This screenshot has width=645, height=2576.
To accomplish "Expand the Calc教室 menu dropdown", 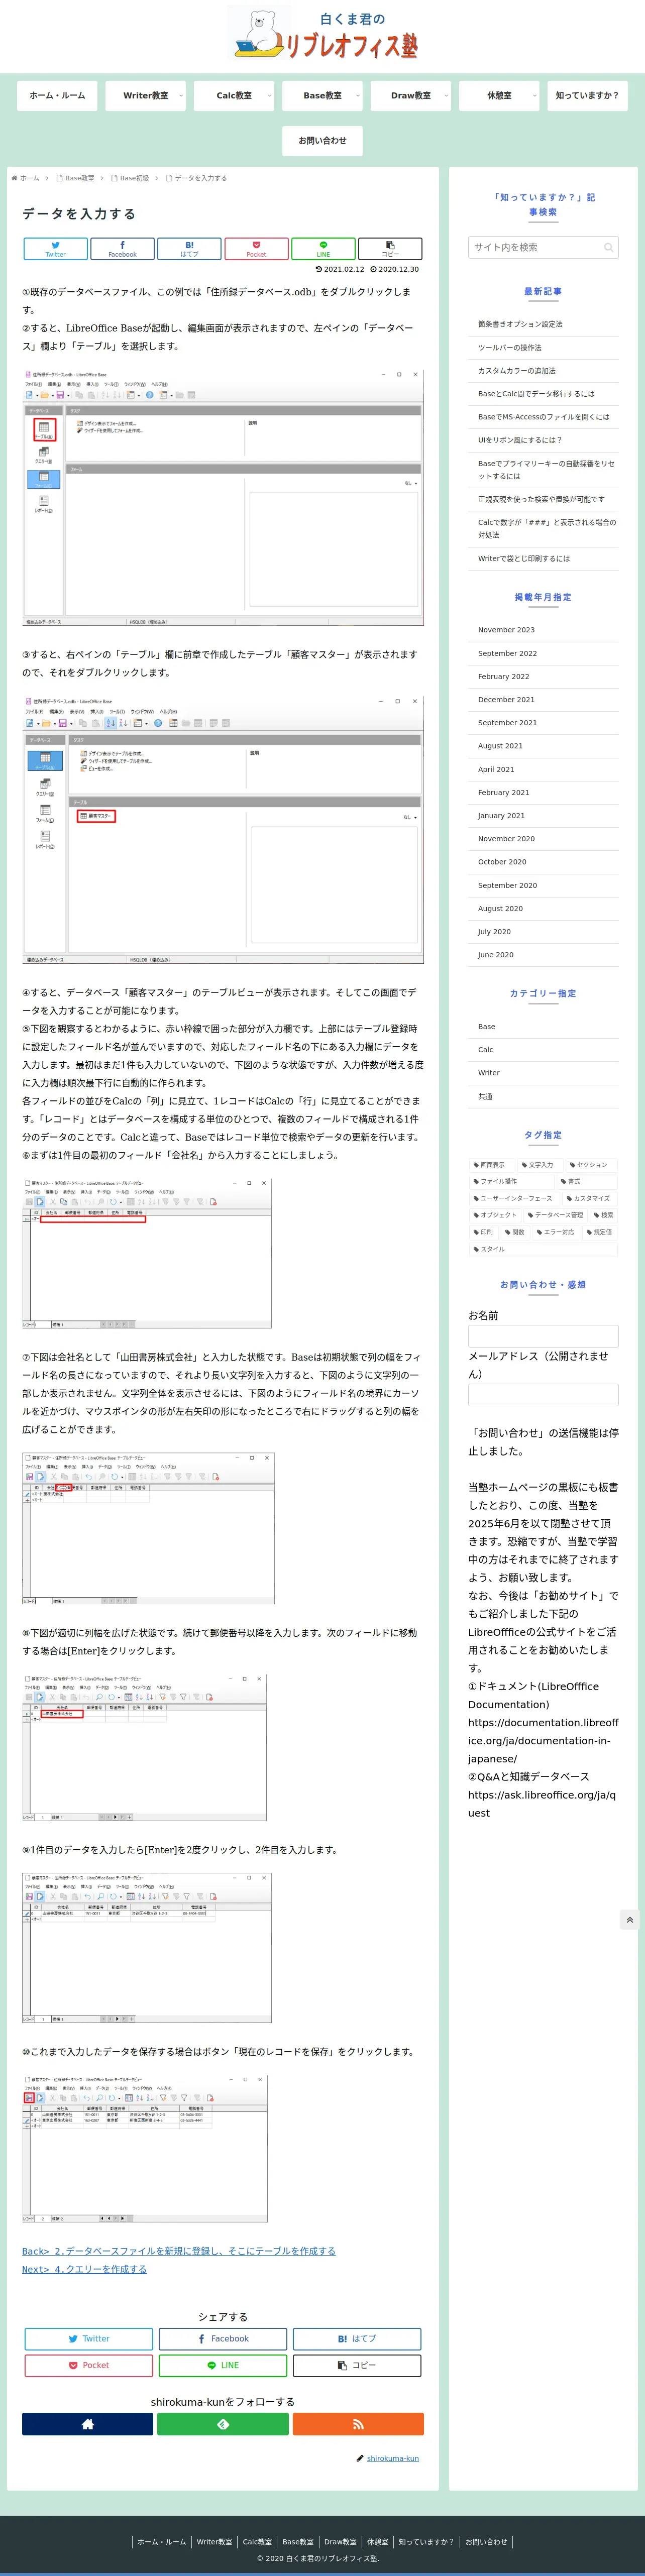I will point(234,96).
